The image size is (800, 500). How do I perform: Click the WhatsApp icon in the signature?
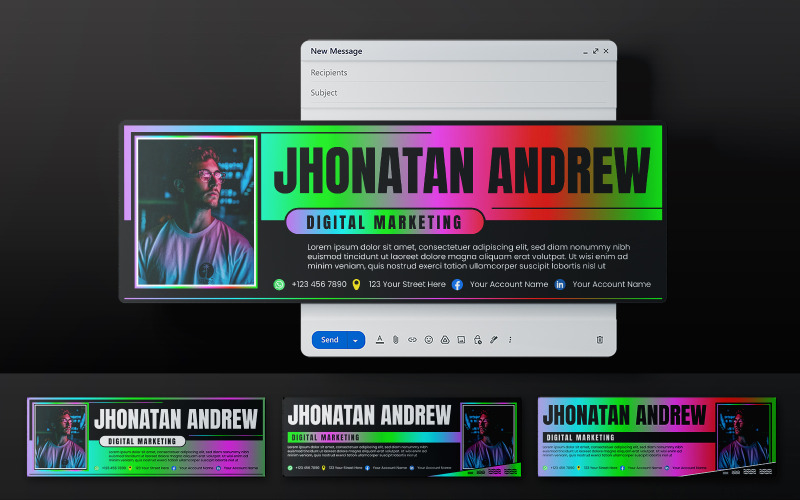(x=279, y=285)
